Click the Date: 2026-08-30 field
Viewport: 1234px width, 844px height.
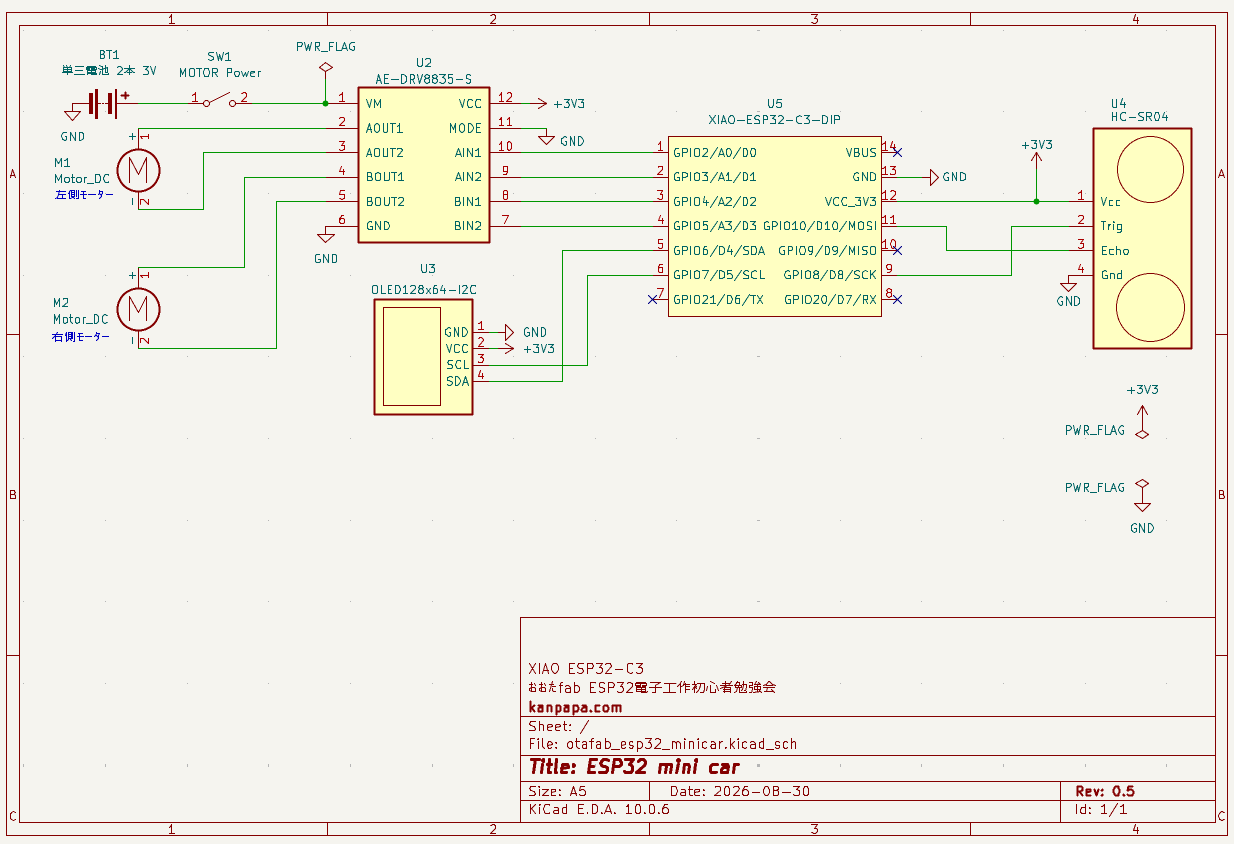[740, 791]
